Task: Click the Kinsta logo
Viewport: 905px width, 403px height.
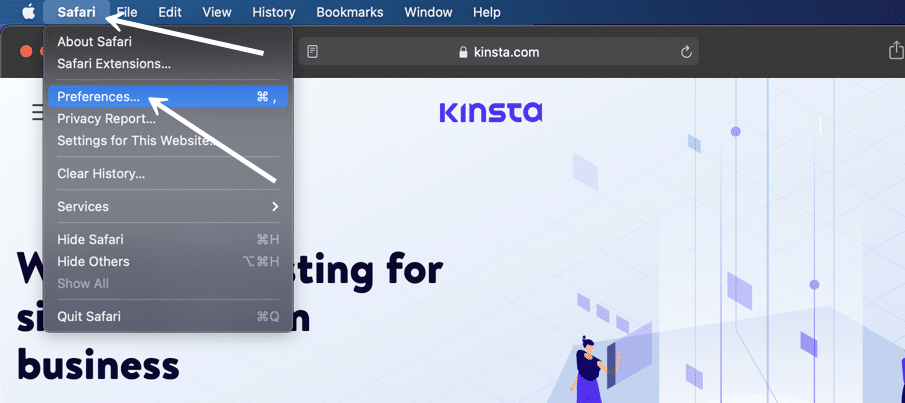Action: click(490, 111)
